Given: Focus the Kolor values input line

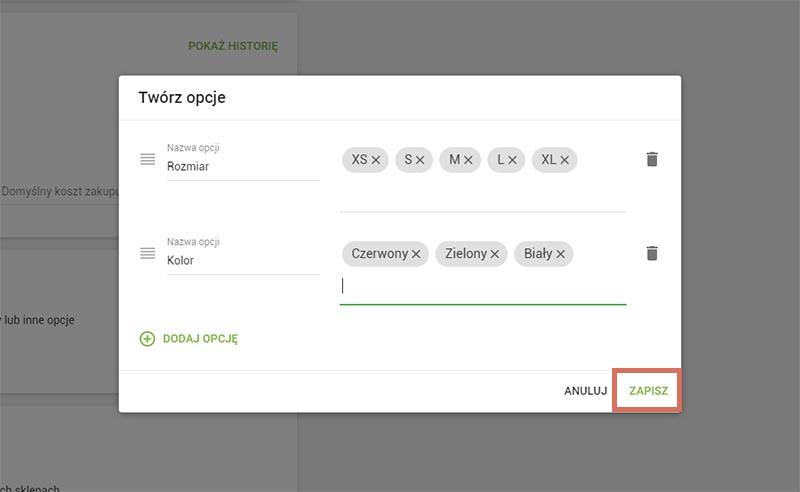Looking at the screenshot, I should coord(483,286).
